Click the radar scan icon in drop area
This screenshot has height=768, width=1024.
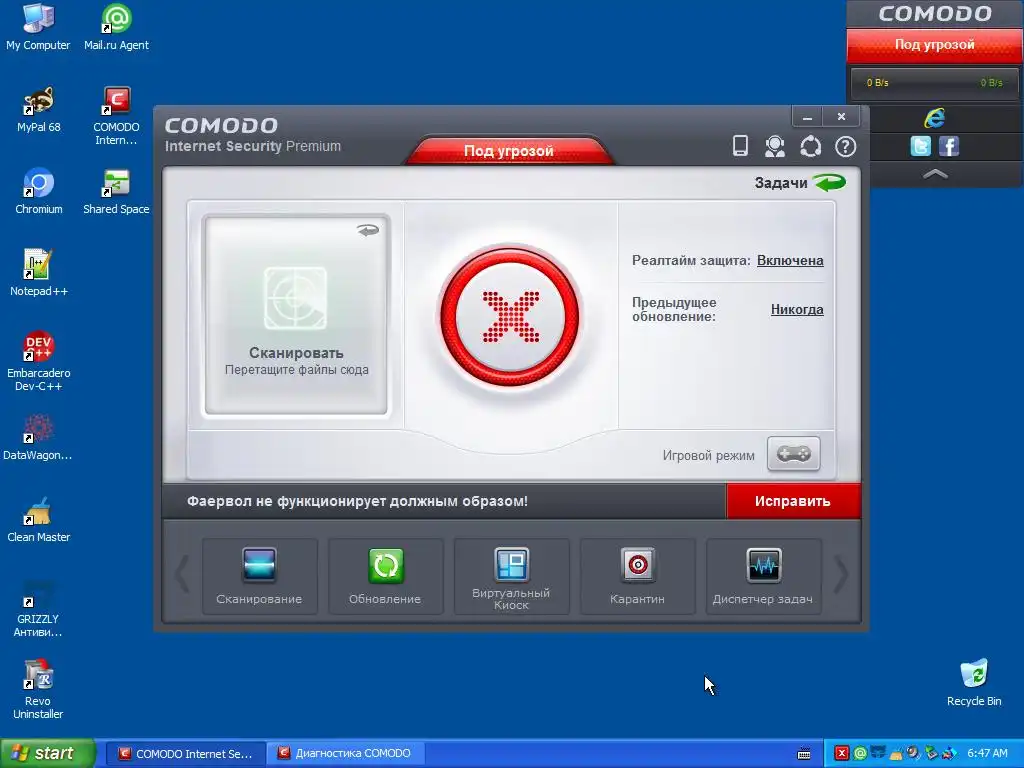pyautogui.click(x=295, y=298)
